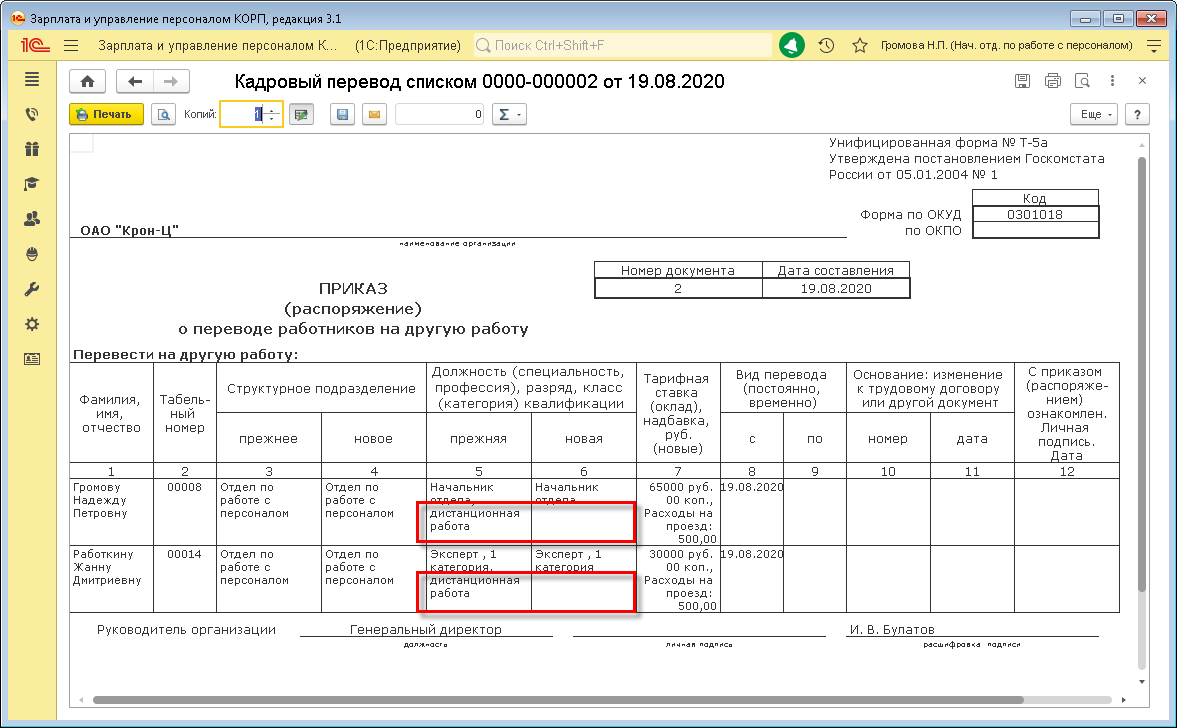Open the Еще dropdown menu
The width and height of the screenshot is (1177, 728).
[x=1094, y=115]
